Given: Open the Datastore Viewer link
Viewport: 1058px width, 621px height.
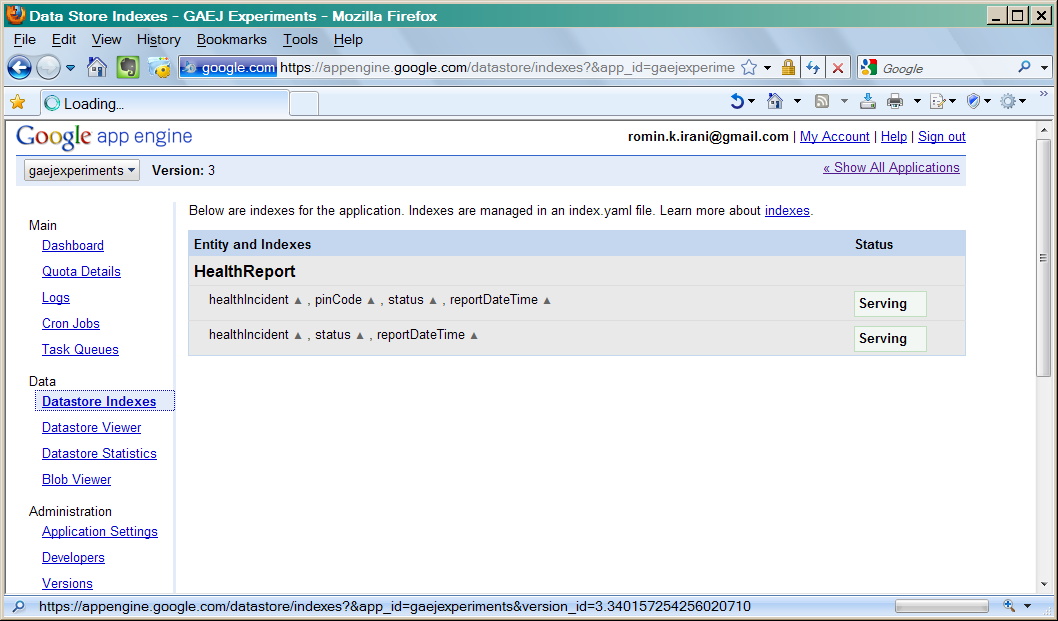Looking at the screenshot, I should pyautogui.click(x=92, y=427).
